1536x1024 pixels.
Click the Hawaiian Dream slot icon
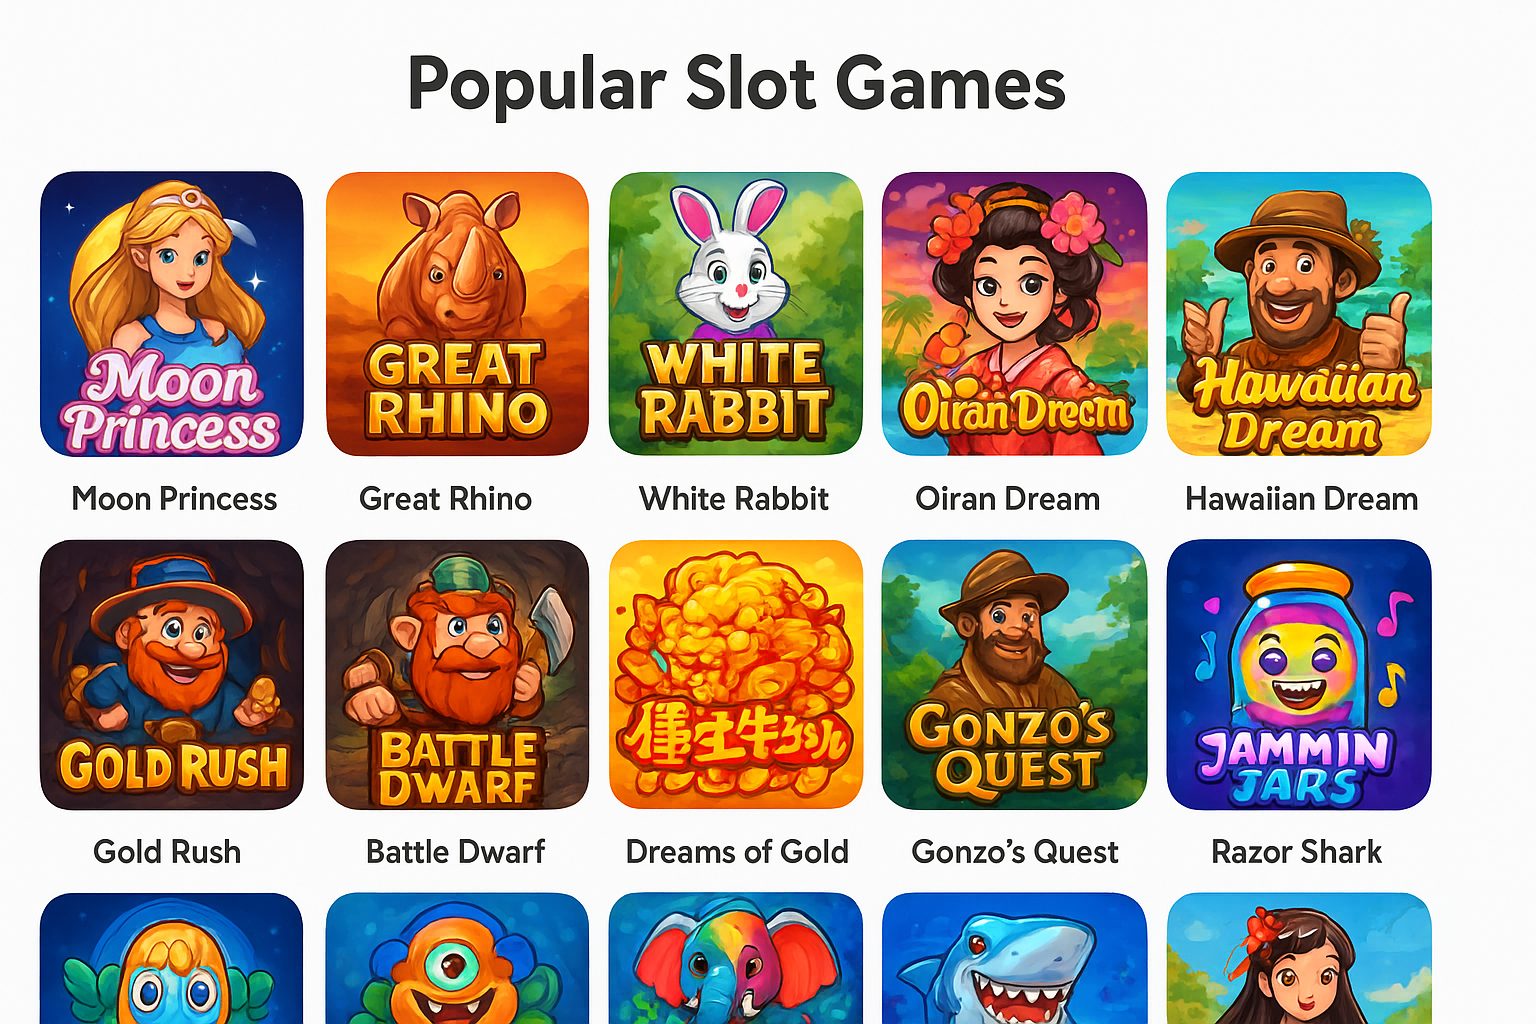1299,314
